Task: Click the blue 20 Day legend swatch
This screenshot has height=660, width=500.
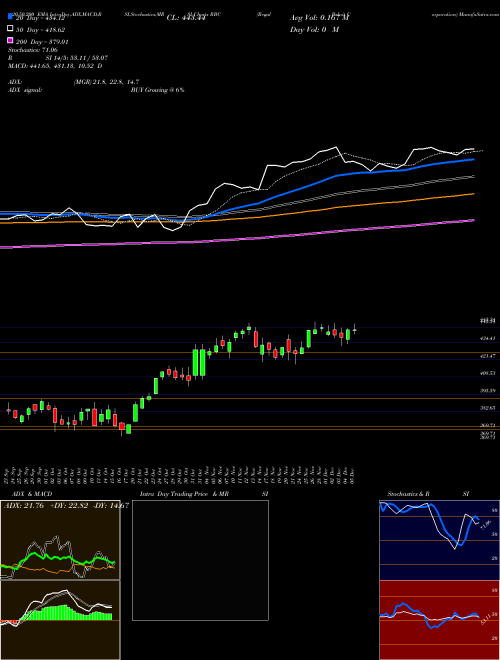Action: point(10,18)
